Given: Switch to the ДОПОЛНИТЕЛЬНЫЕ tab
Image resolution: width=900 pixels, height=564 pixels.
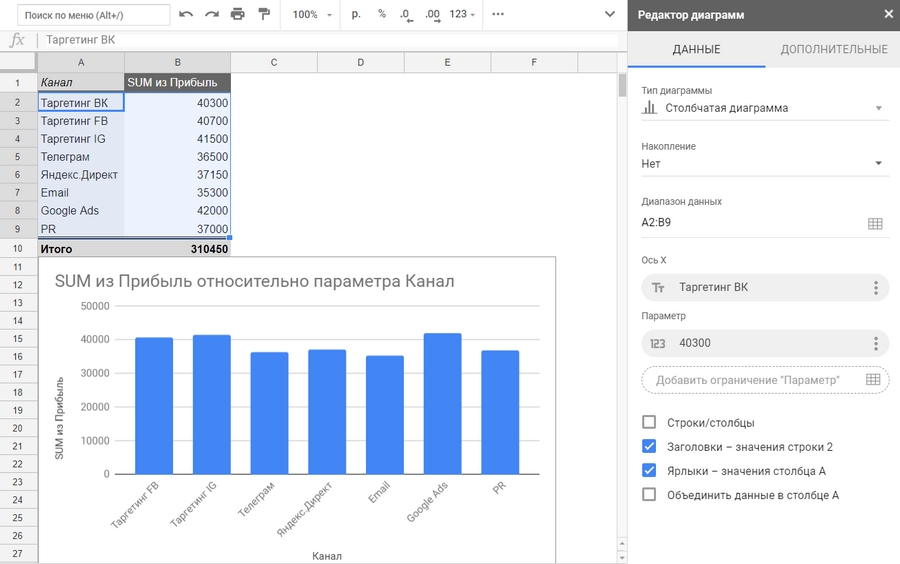Looking at the screenshot, I should pyautogui.click(x=833, y=49).
